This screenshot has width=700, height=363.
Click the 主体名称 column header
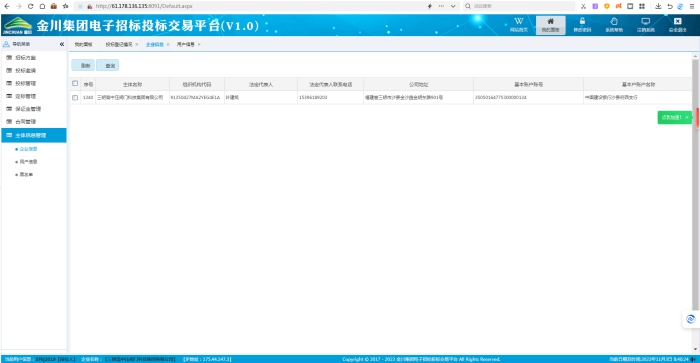(132, 84)
